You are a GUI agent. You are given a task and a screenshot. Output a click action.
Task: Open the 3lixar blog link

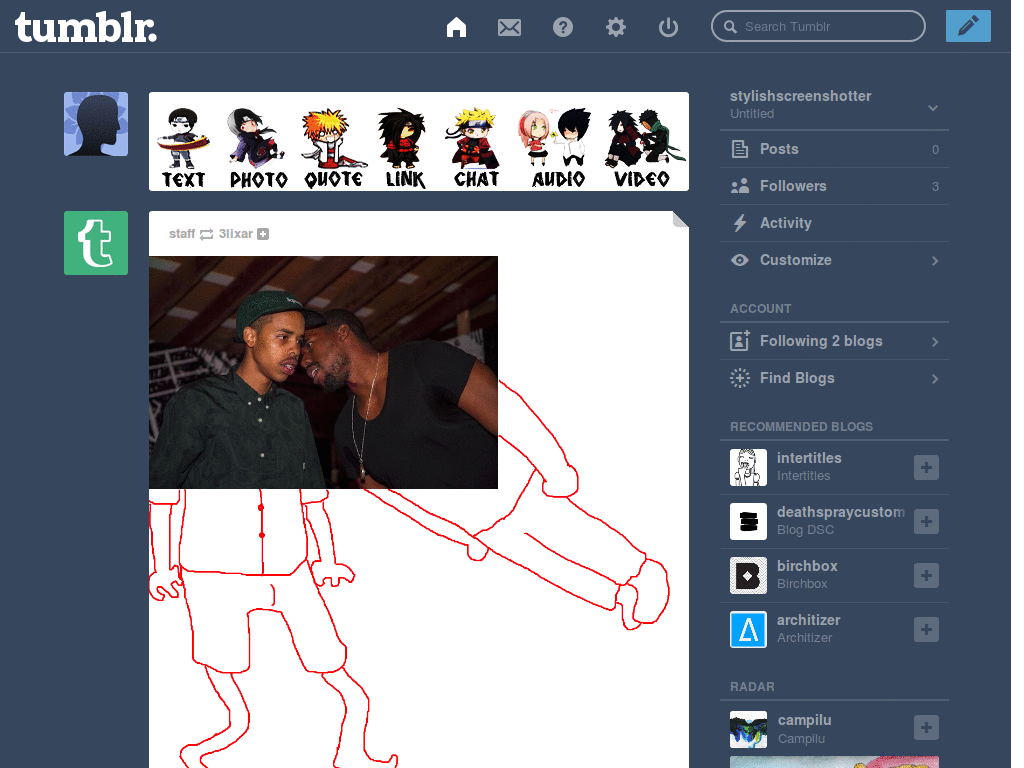pos(235,234)
